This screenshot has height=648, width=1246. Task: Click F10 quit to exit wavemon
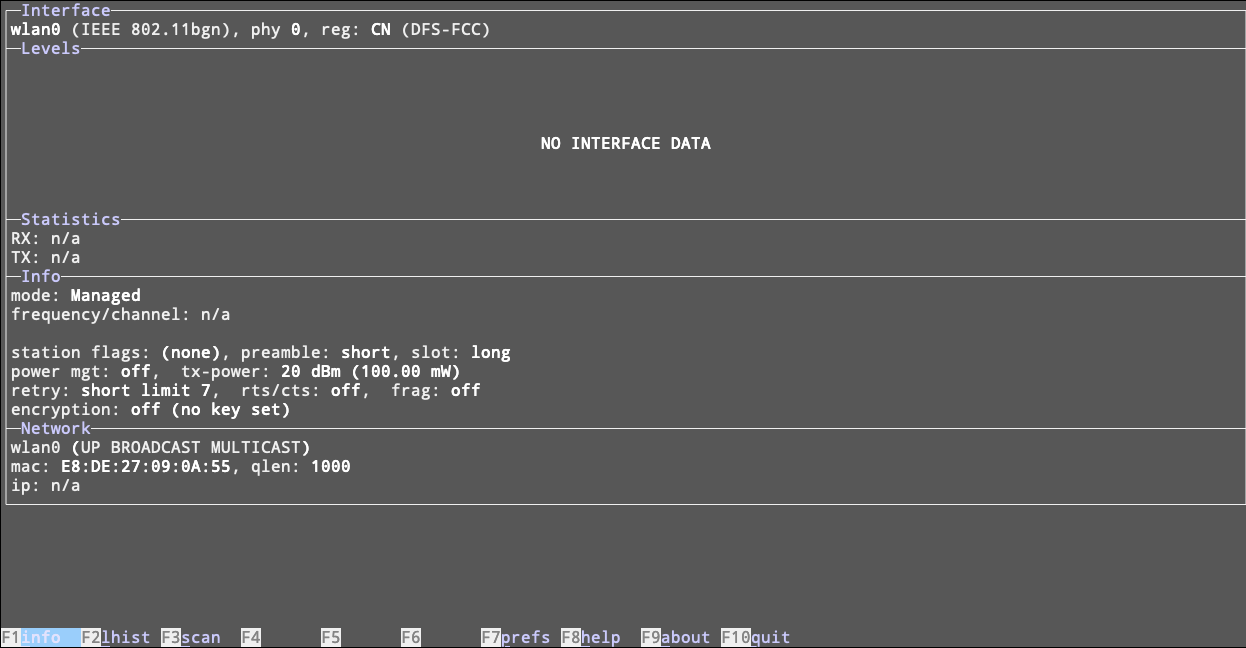click(x=756, y=637)
